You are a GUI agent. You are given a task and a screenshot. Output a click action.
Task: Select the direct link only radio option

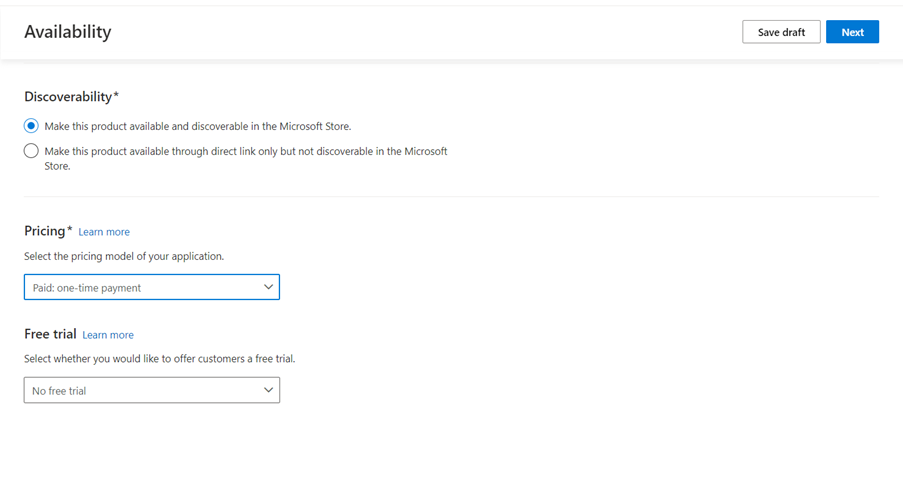point(31,151)
